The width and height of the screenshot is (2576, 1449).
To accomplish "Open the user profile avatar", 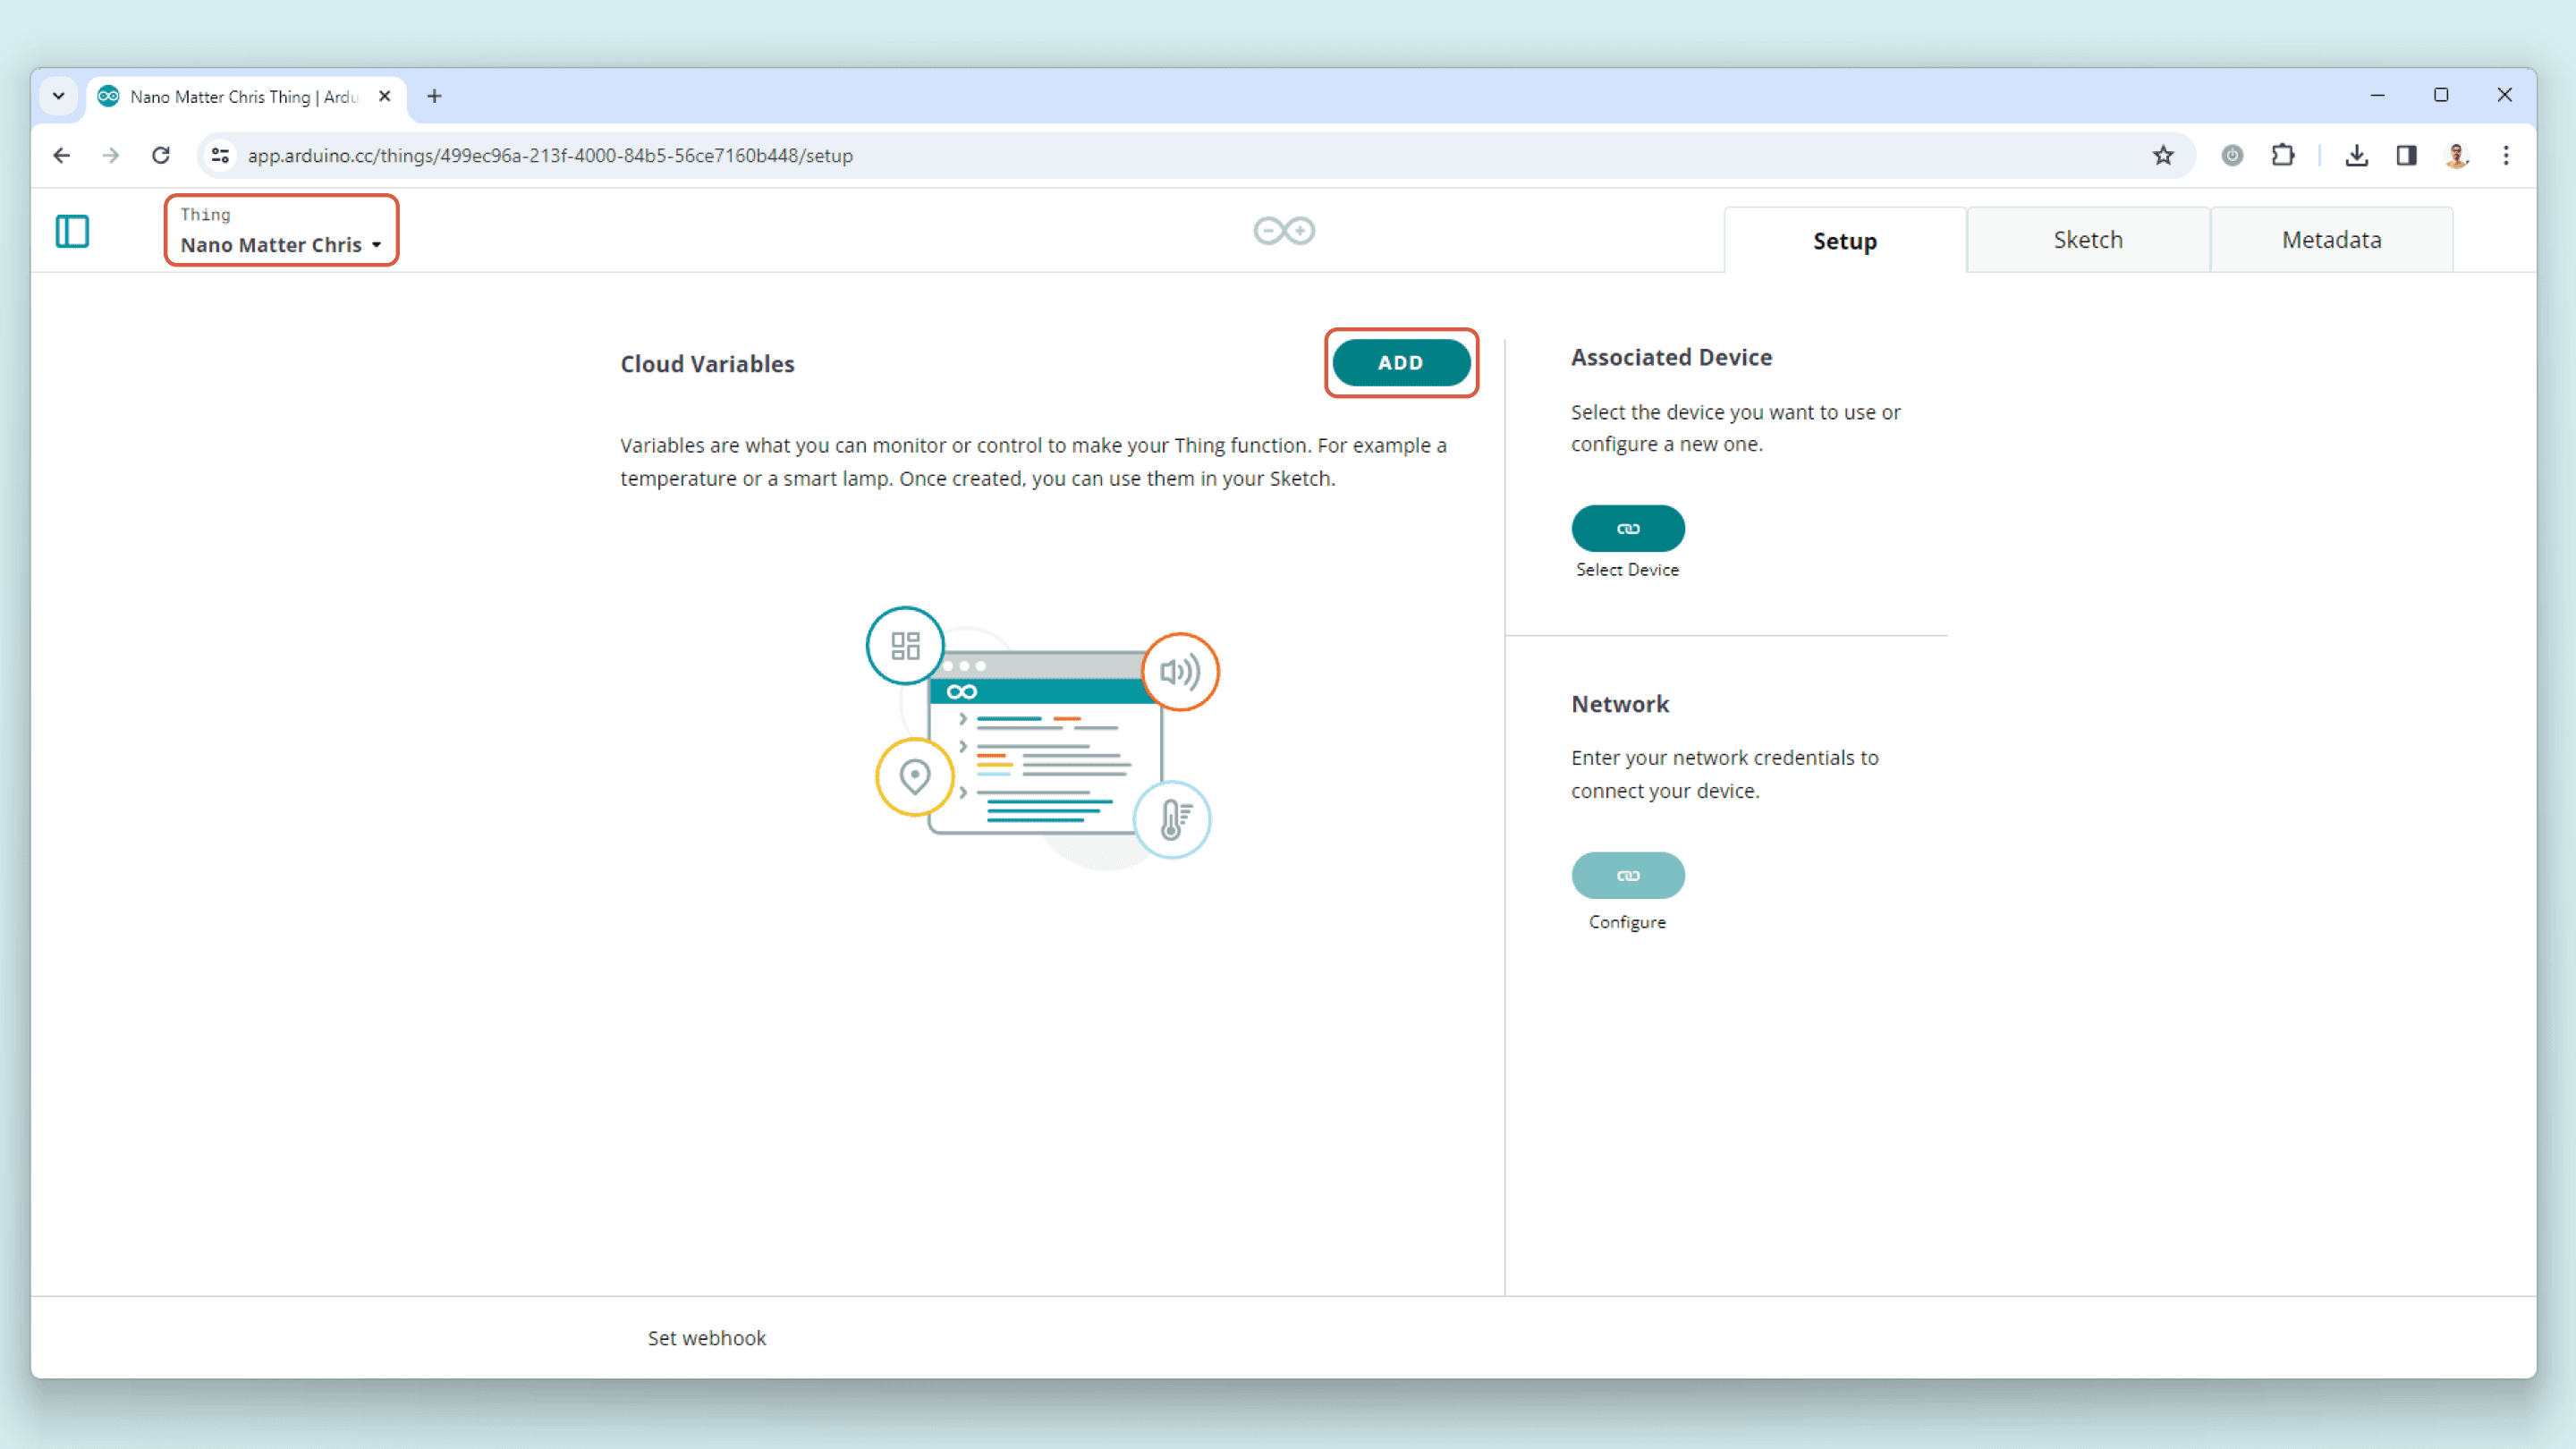I will 2456,155.
